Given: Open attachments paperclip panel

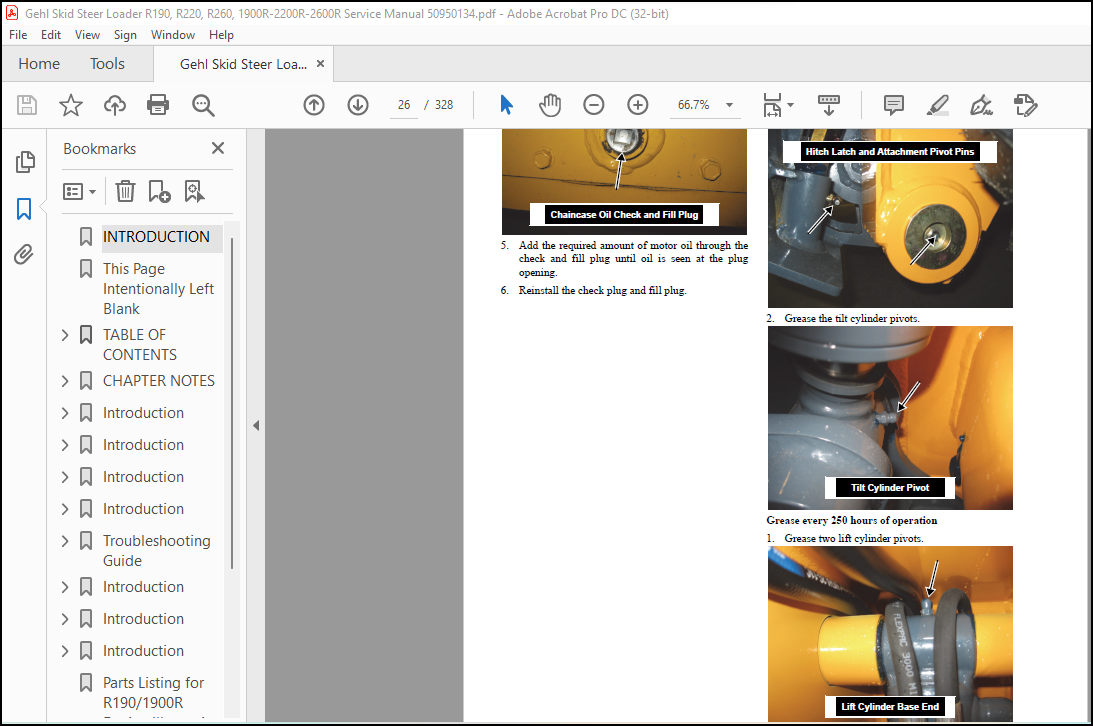Looking at the screenshot, I should 24,254.
